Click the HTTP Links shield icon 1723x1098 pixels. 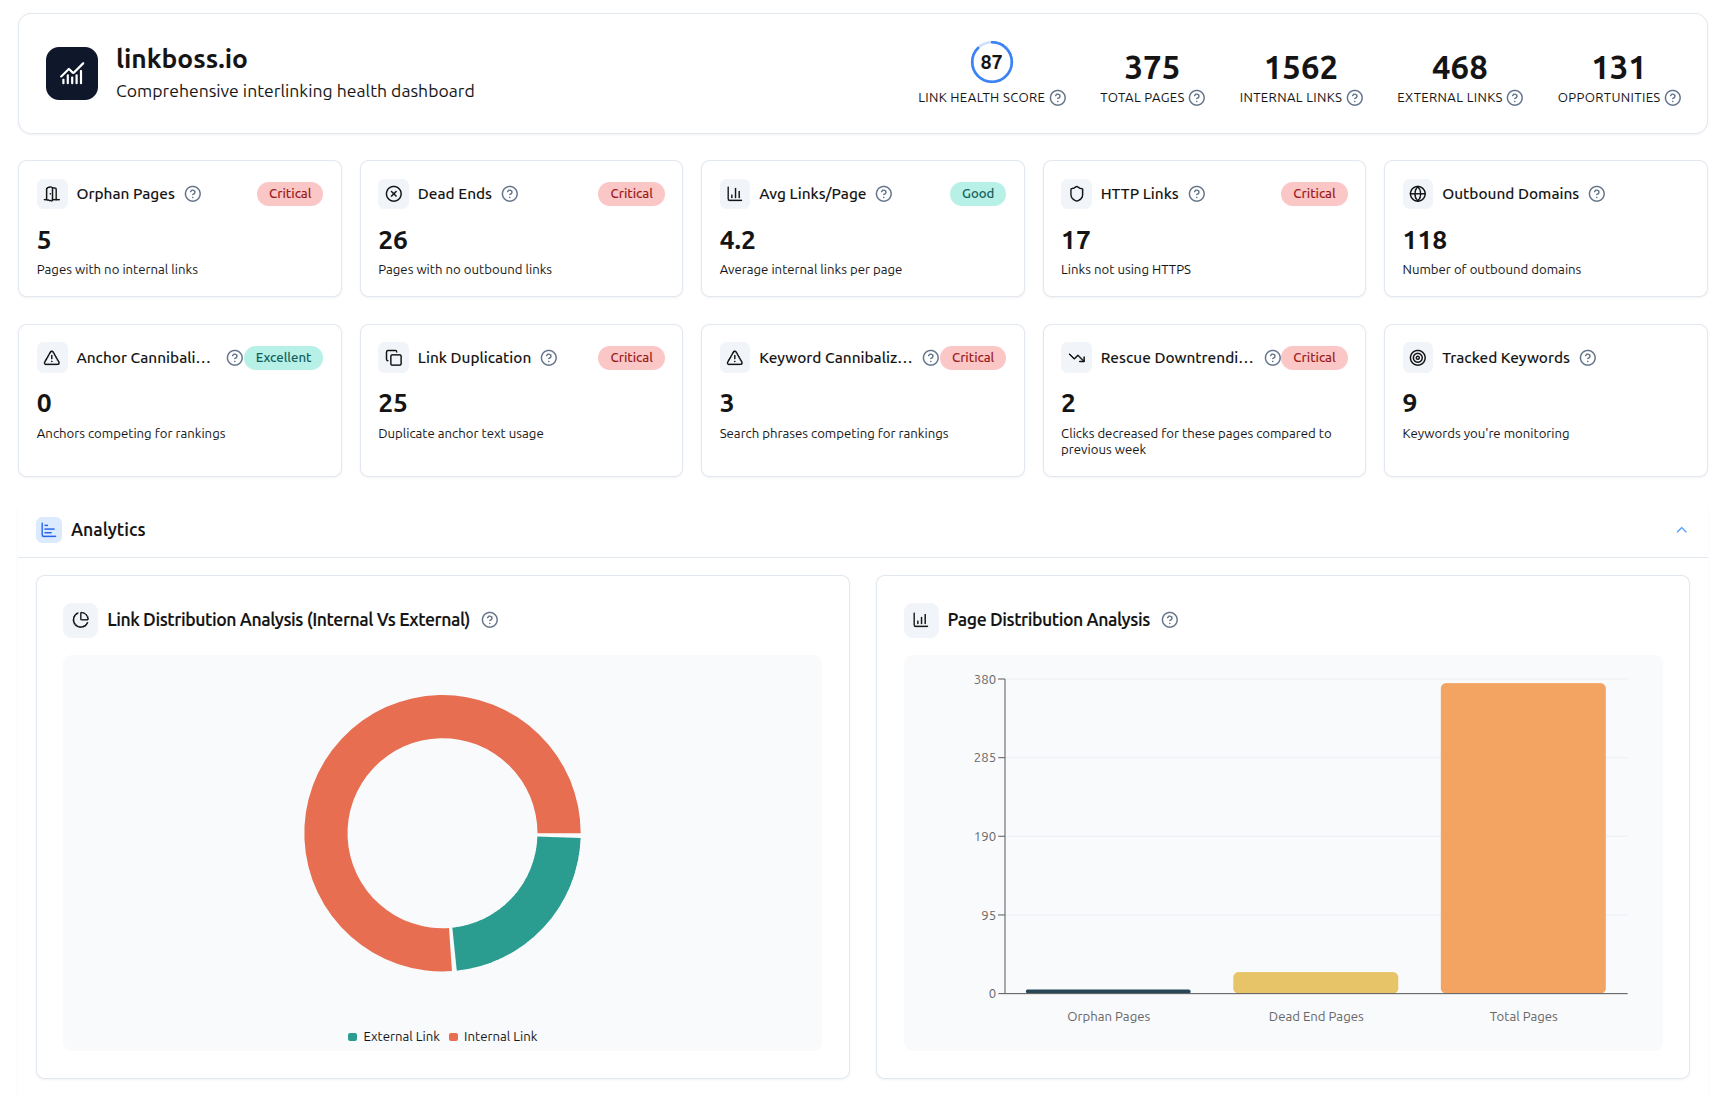[x=1076, y=193]
